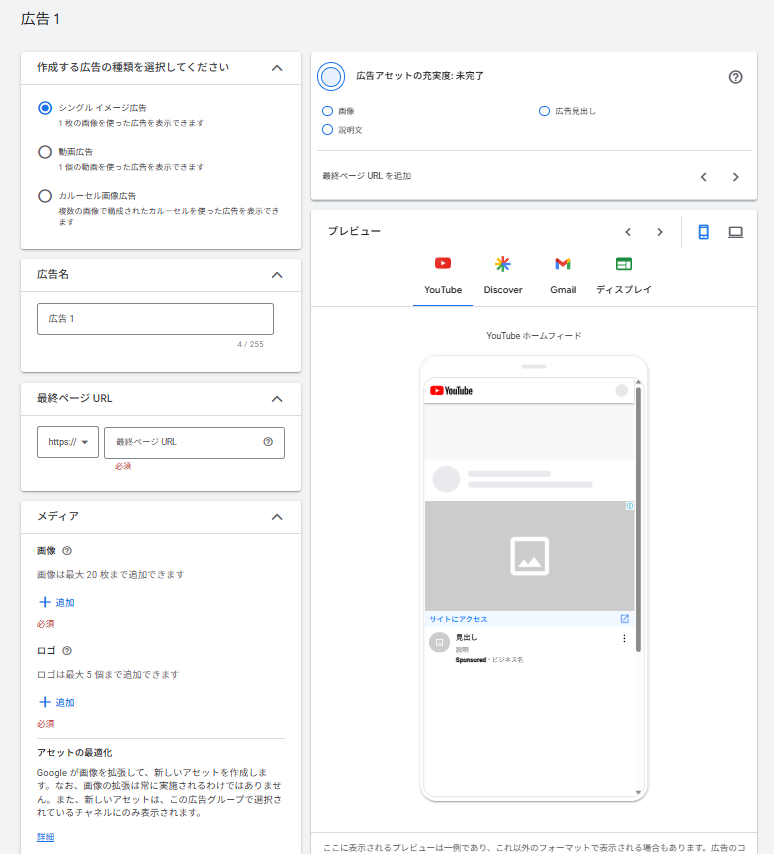Collapse the 広告名 section

277,275
